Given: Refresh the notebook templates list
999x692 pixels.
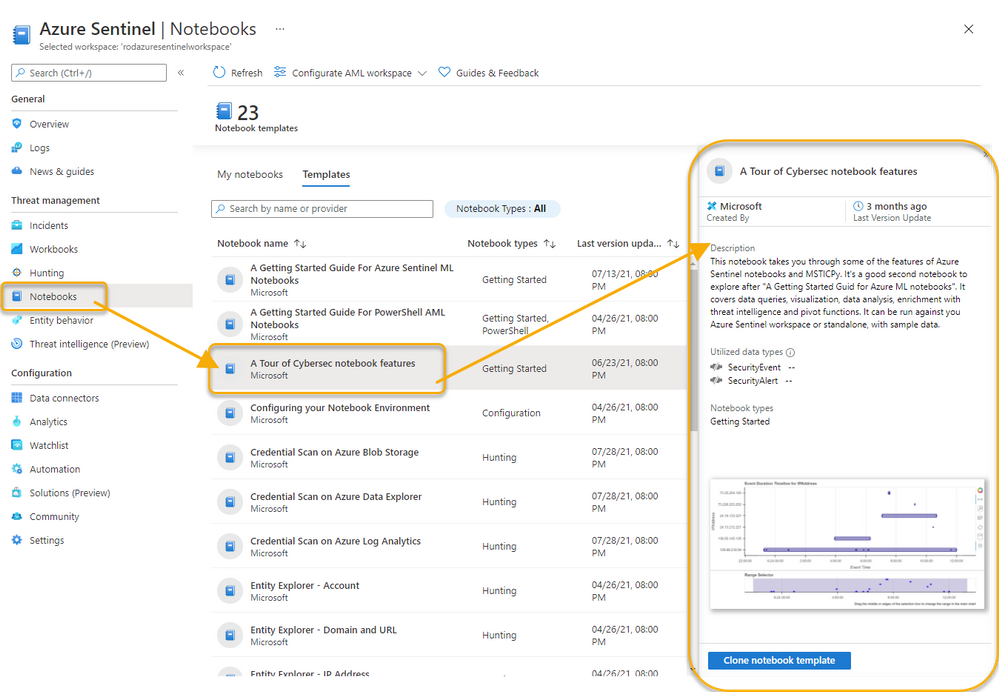Looking at the screenshot, I should (238, 72).
